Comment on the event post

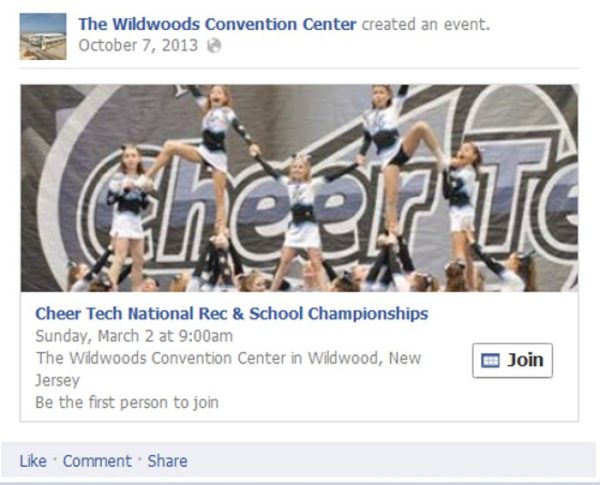(97, 461)
